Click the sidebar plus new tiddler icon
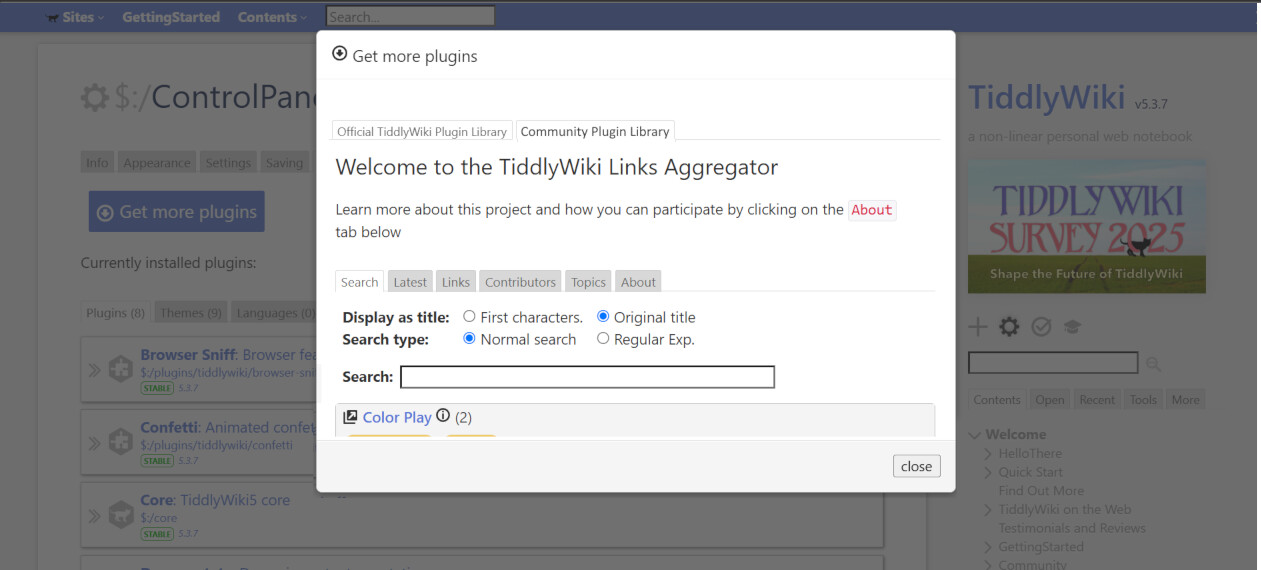Viewport: 1261px width, 570px height. pos(978,327)
